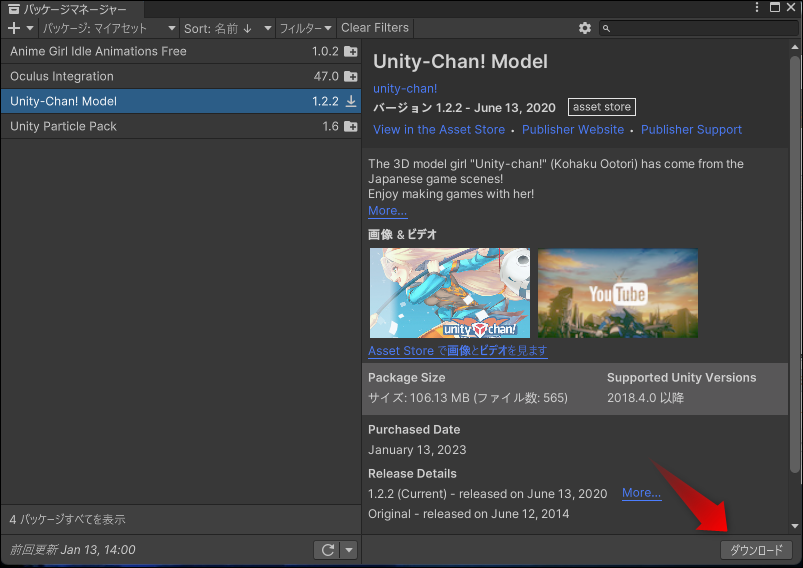
Task: Open the unity-chan! publisher link
Action: tap(405, 89)
